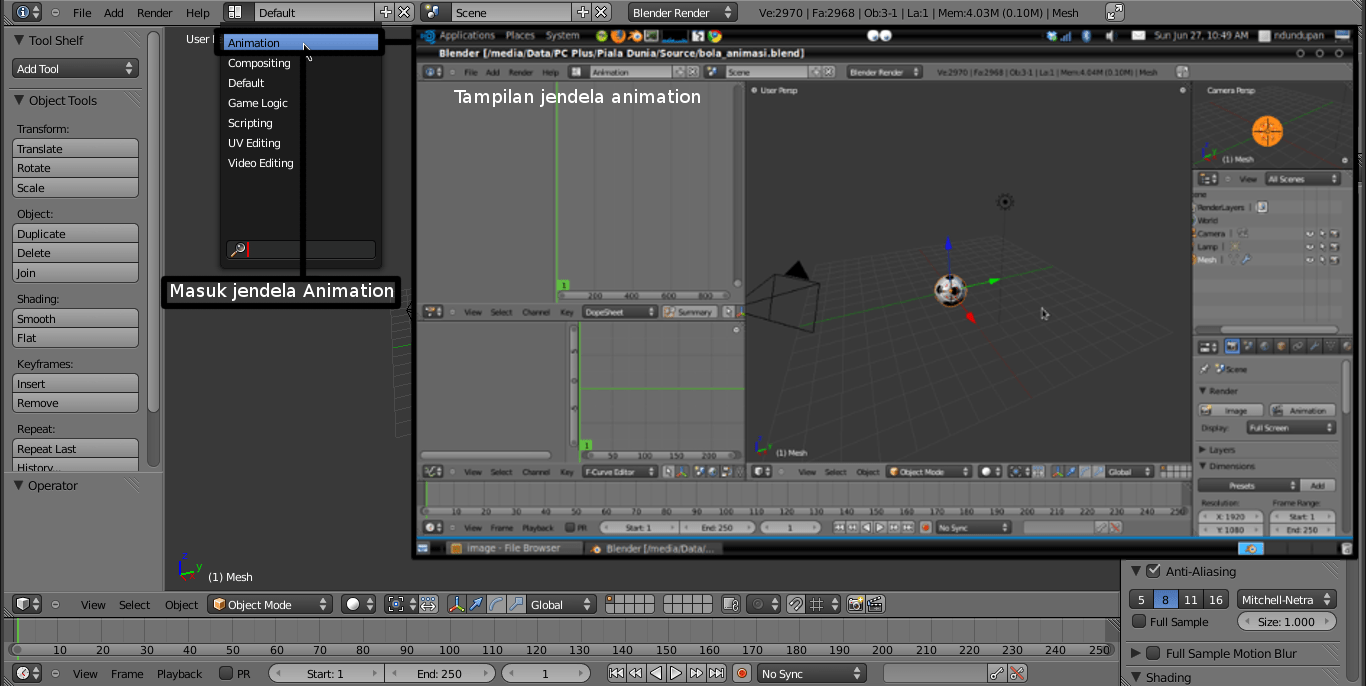Click the insert keyframe key icon

click(x=997, y=674)
